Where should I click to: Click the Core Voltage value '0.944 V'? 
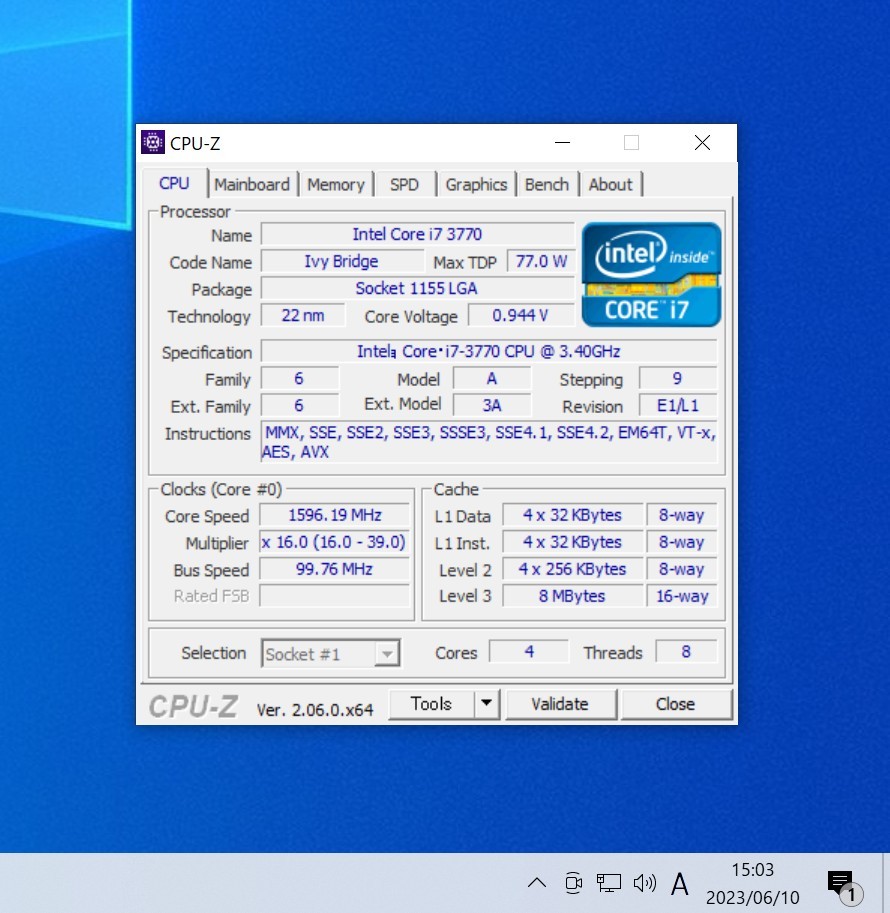tap(520, 316)
